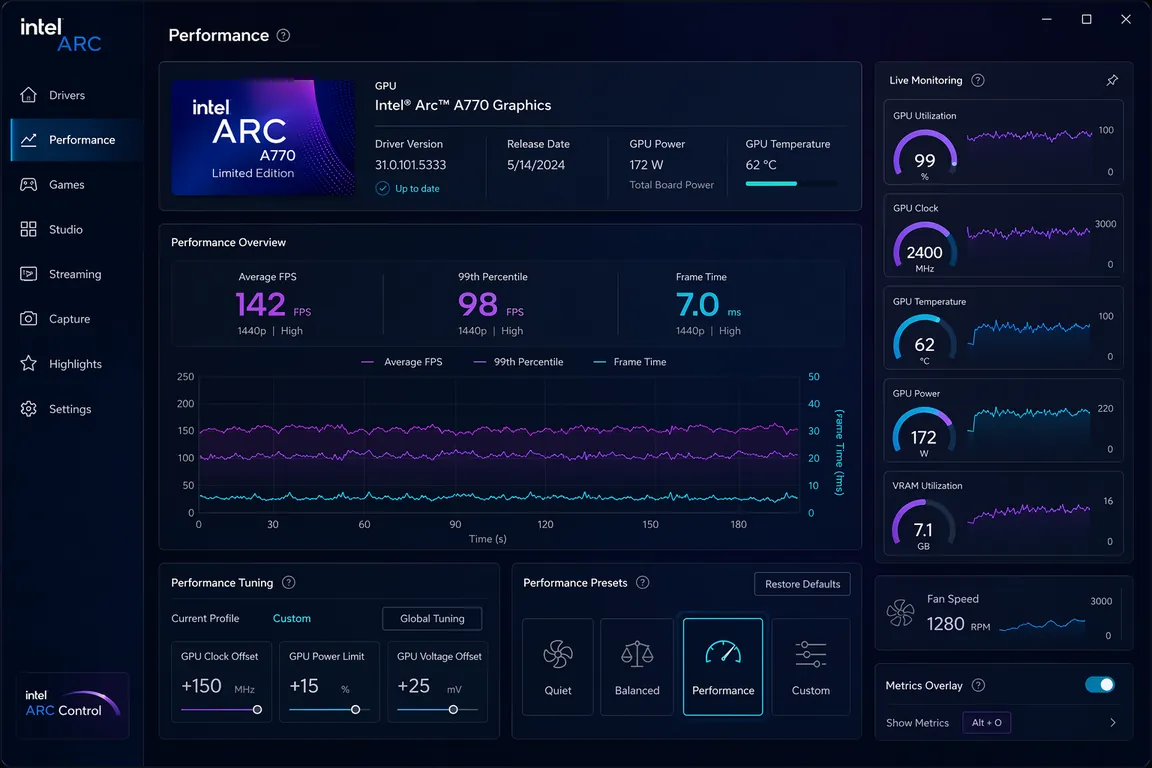Click the Arc A770 Limited Edition thumbnail

[x=263, y=137]
